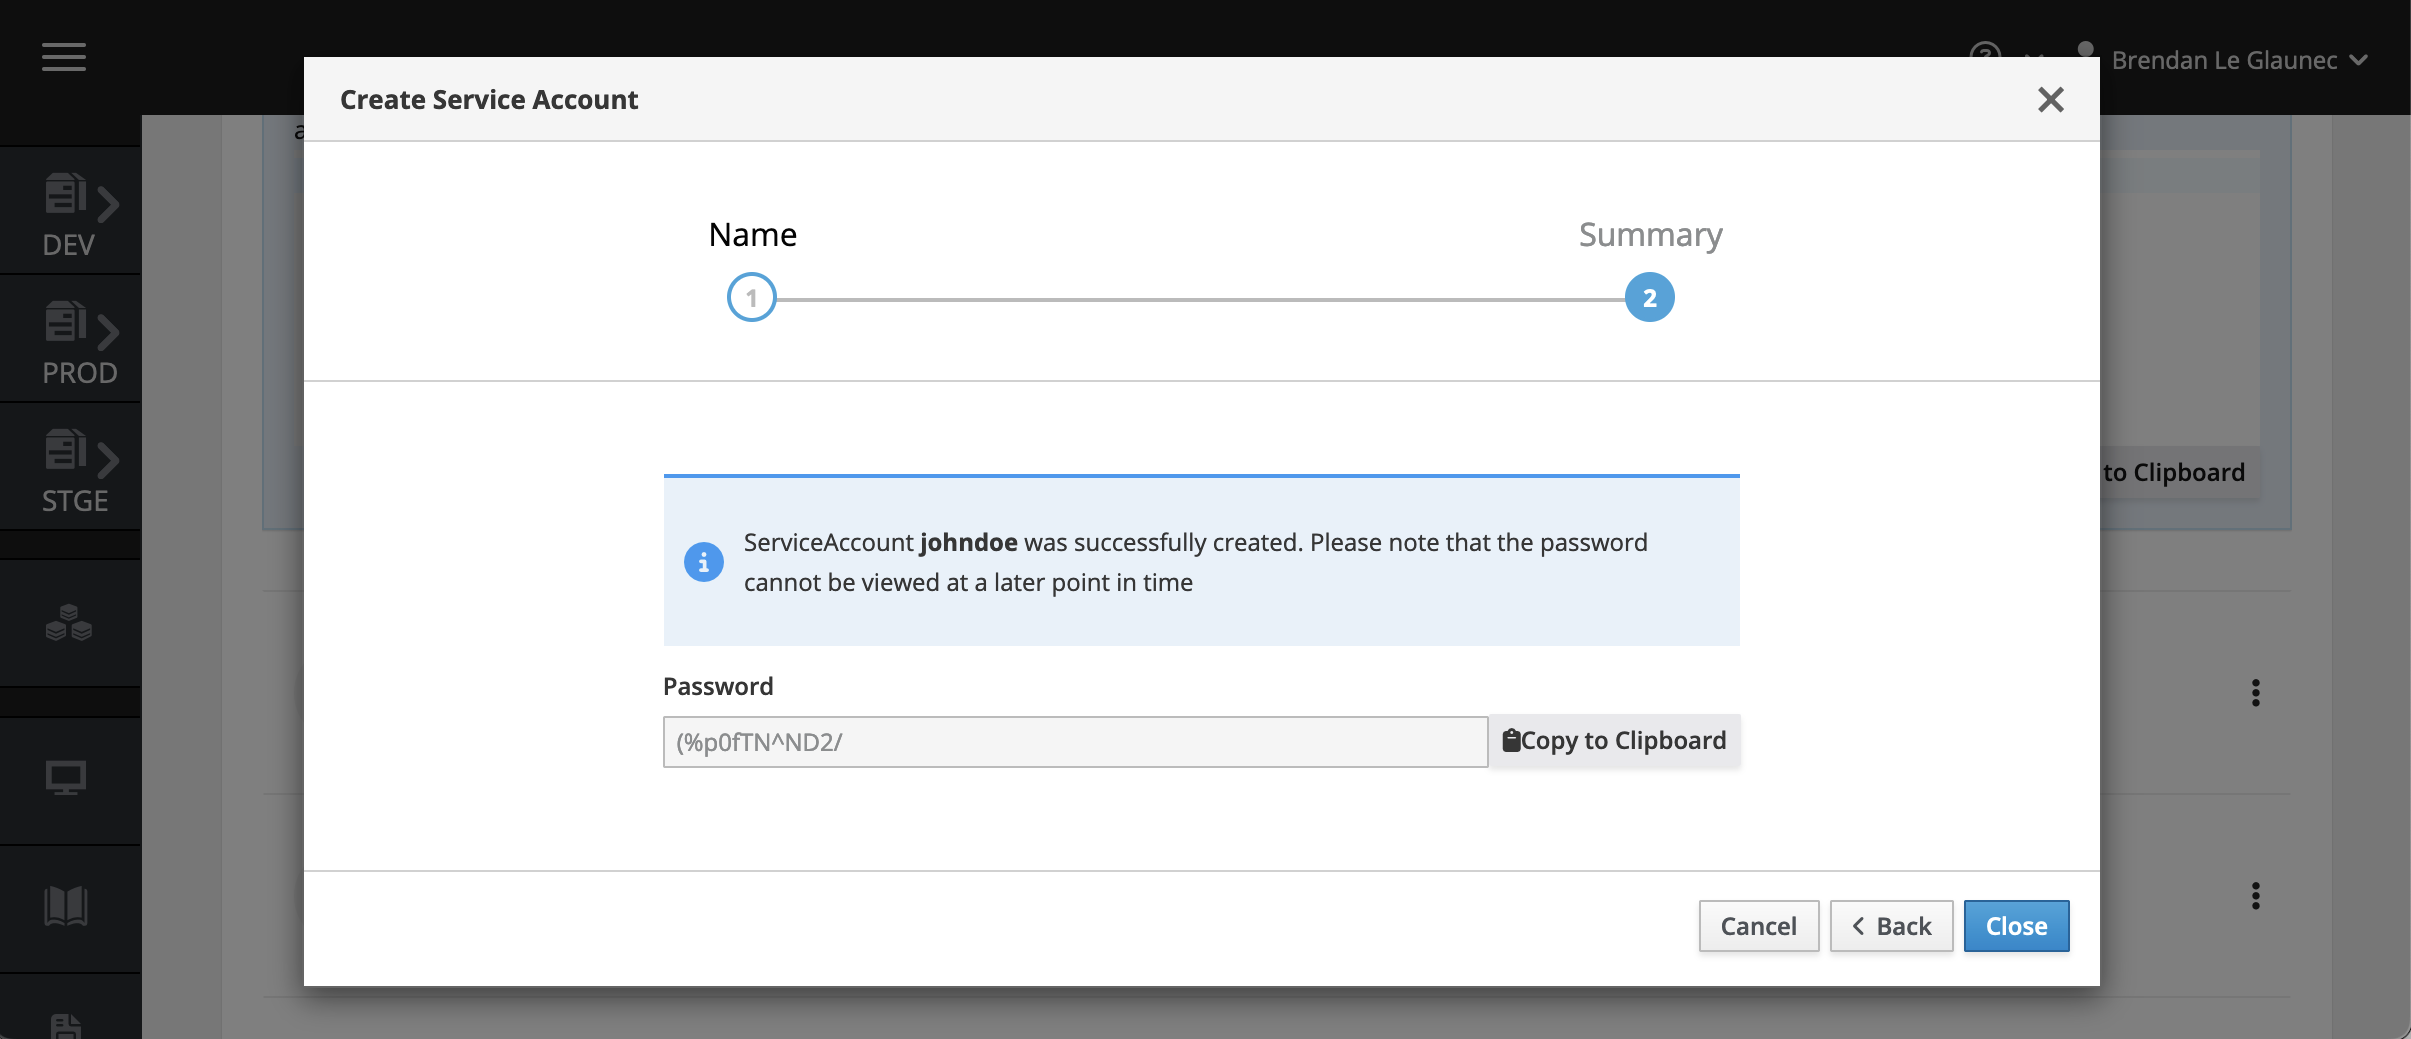This screenshot has width=2411, height=1039.
Task: Go Back to previous wizard step
Action: [1891, 926]
